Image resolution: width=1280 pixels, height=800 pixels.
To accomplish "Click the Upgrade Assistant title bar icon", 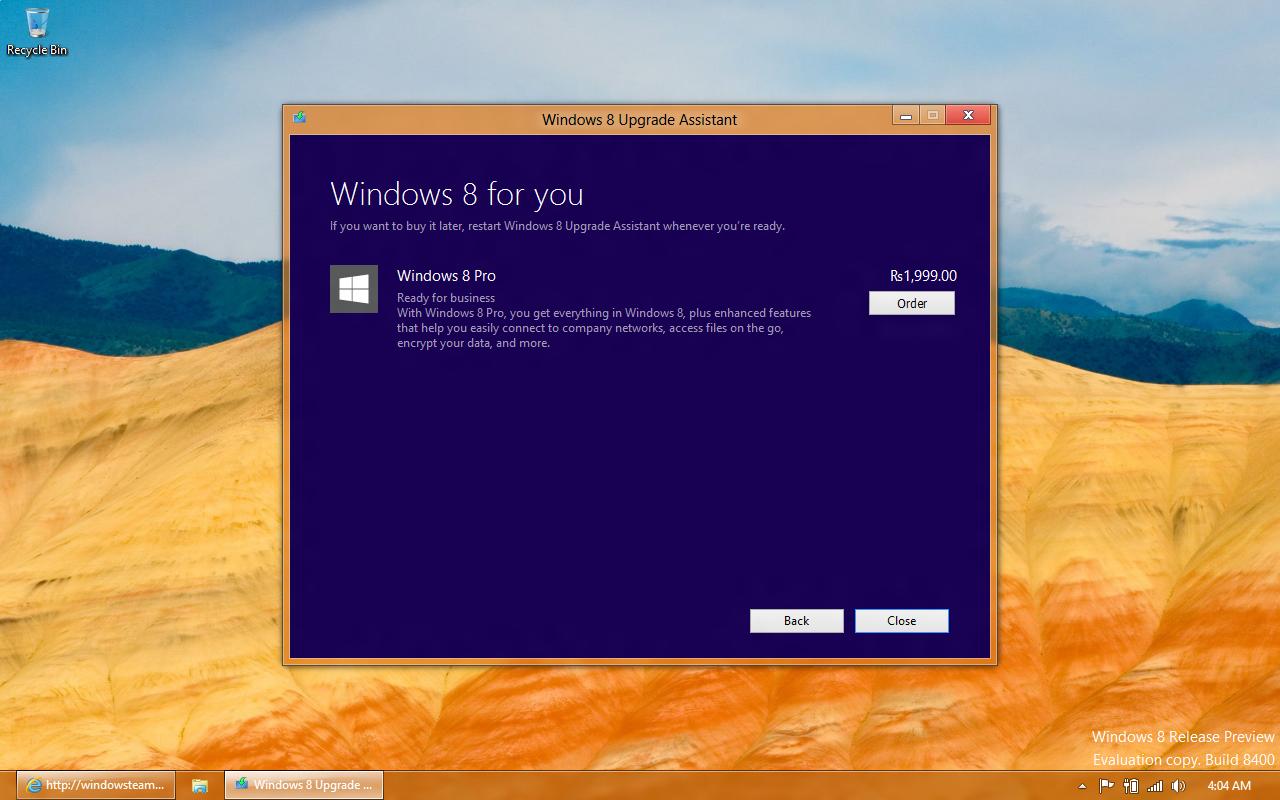I will coord(299,118).
